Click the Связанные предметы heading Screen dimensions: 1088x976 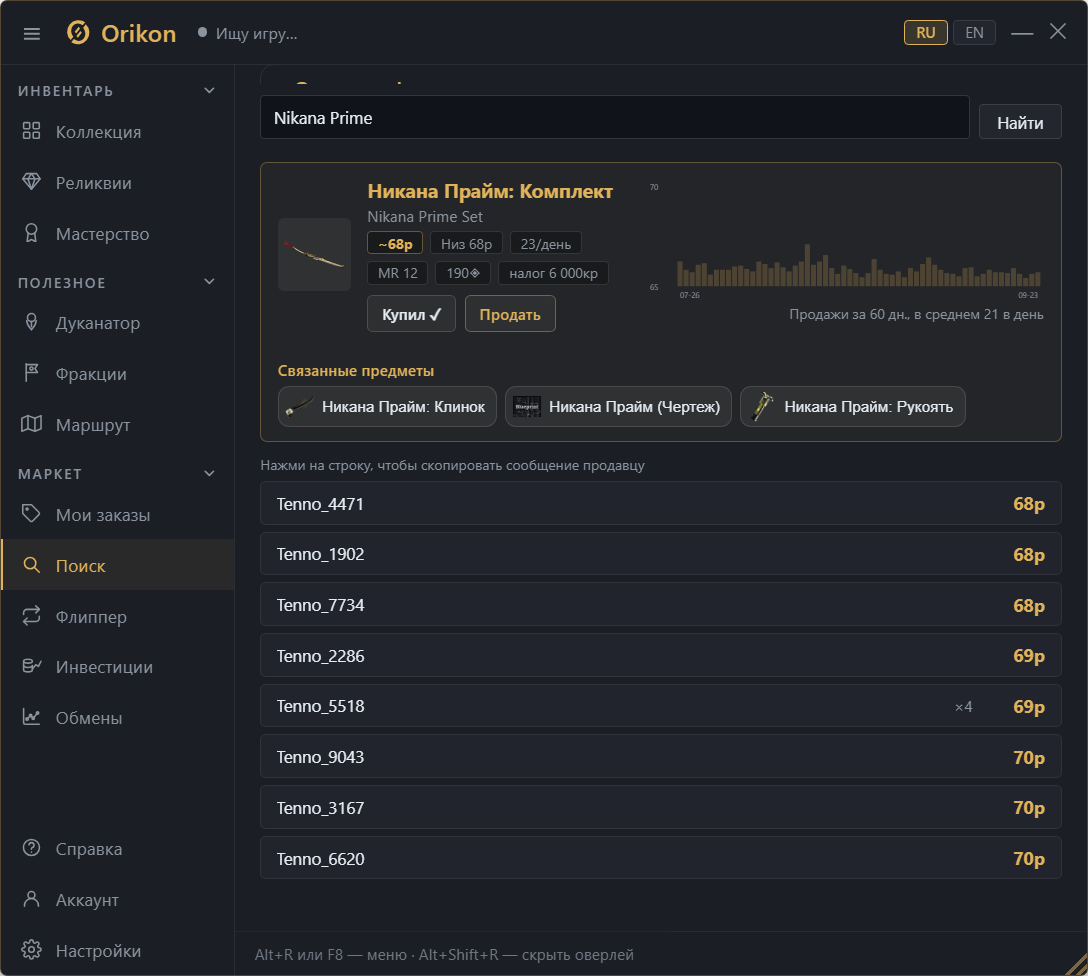tap(356, 370)
